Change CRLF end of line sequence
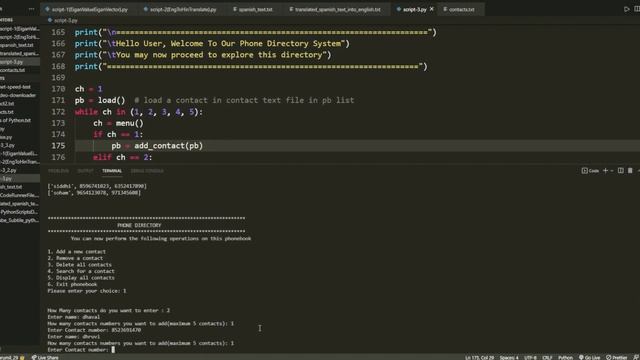This screenshot has width=640, height=360. point(547,357)
